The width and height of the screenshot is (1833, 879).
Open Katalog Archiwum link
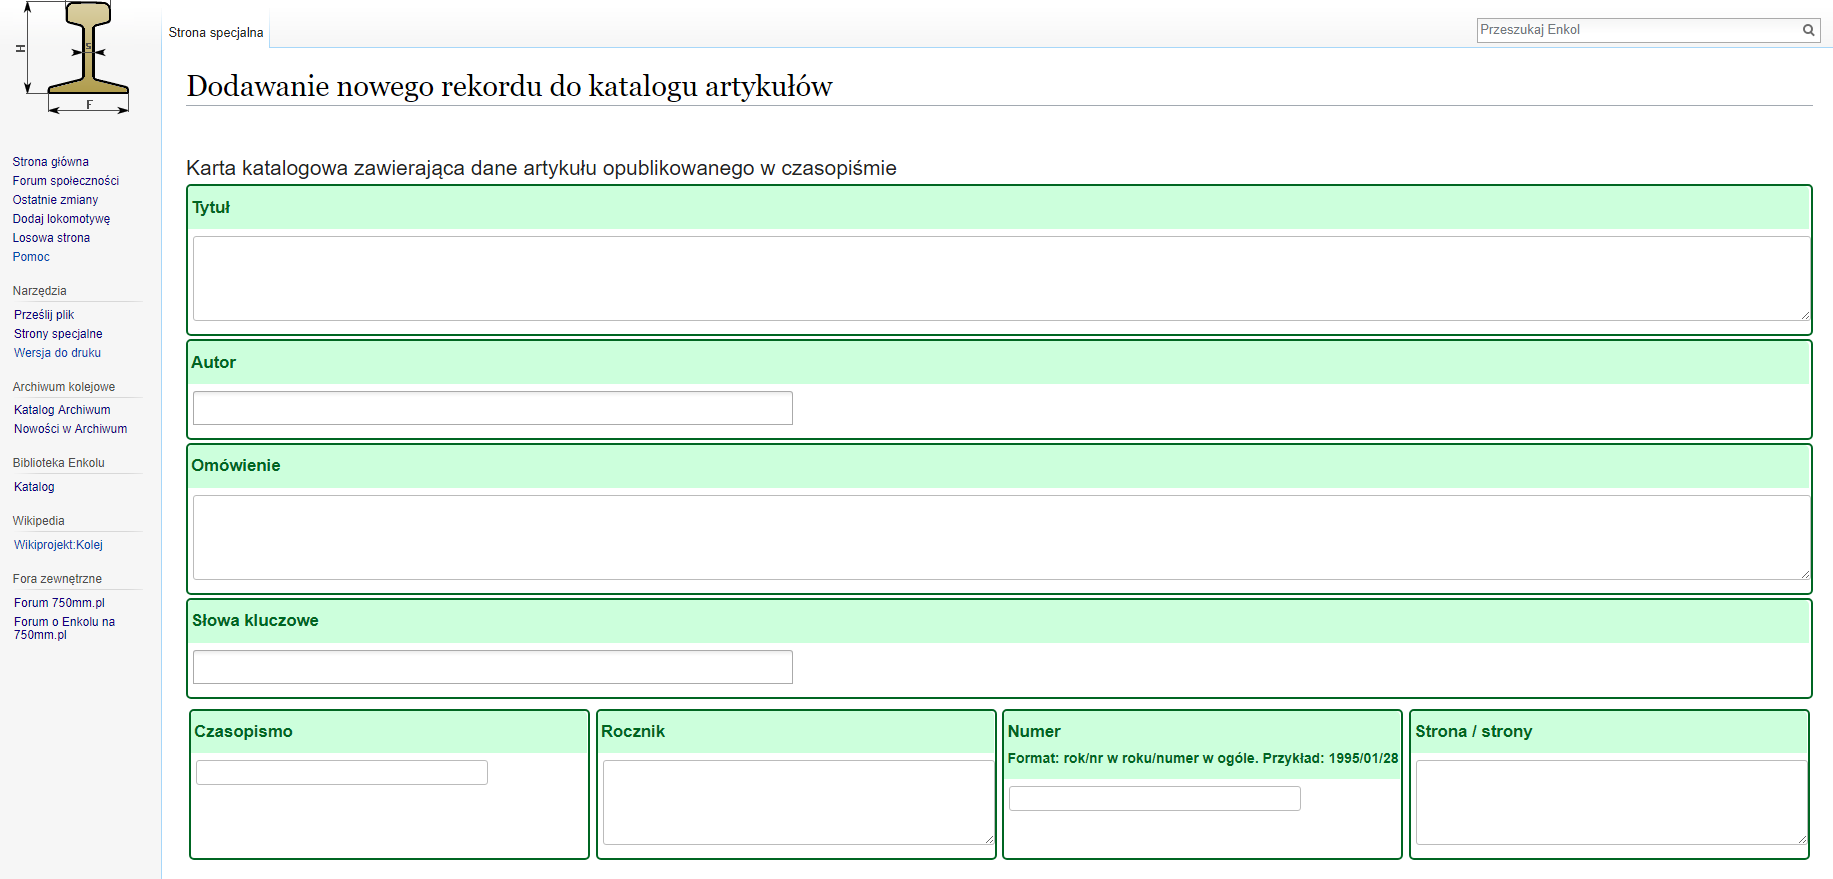click(62, 410)
